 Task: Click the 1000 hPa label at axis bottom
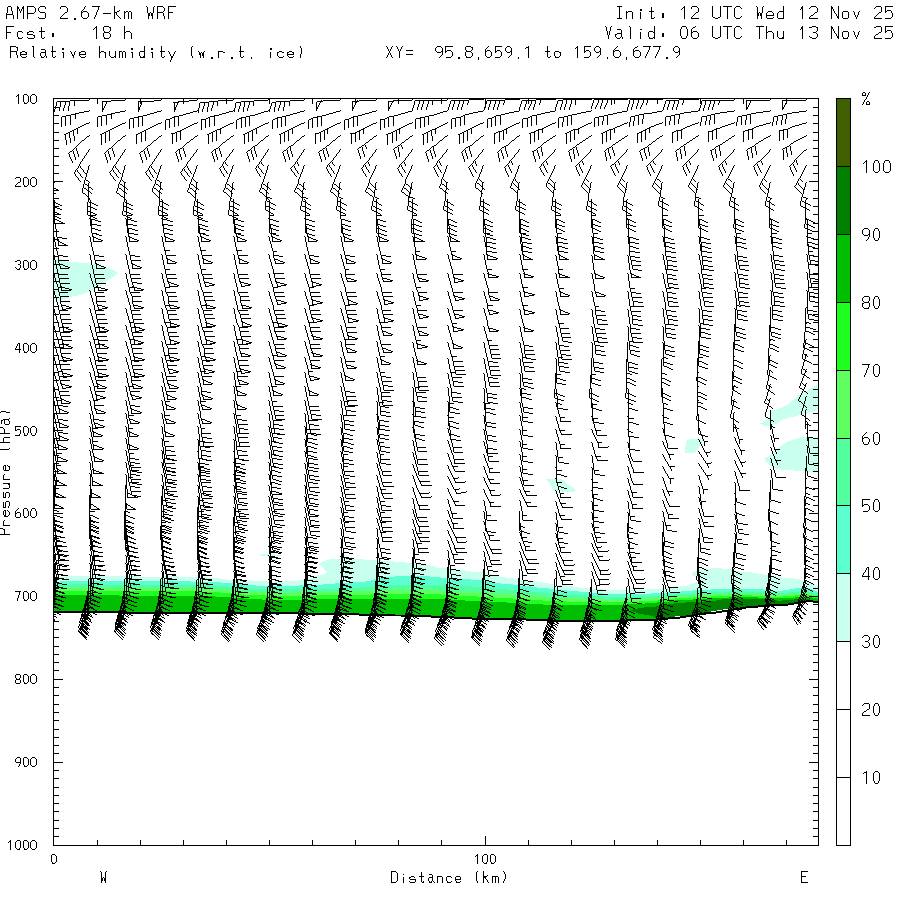click(x=22, y=845)
